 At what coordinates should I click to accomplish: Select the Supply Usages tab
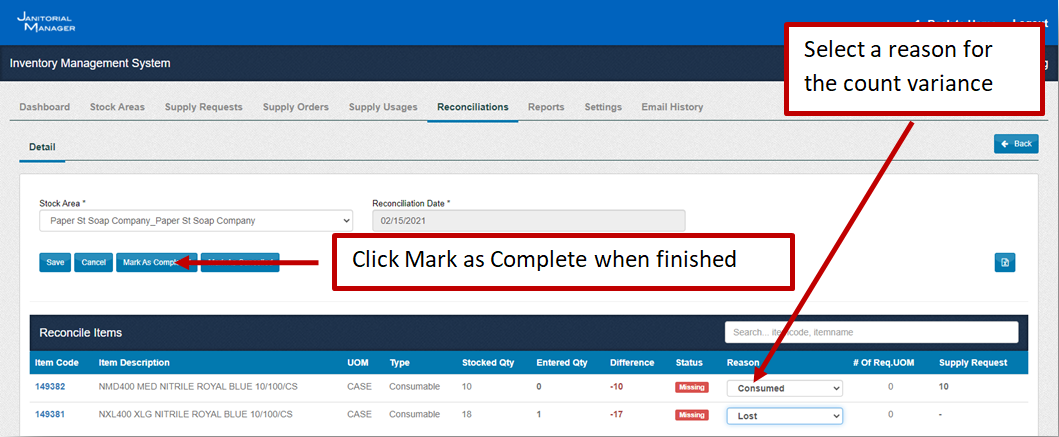coord(383,107)
